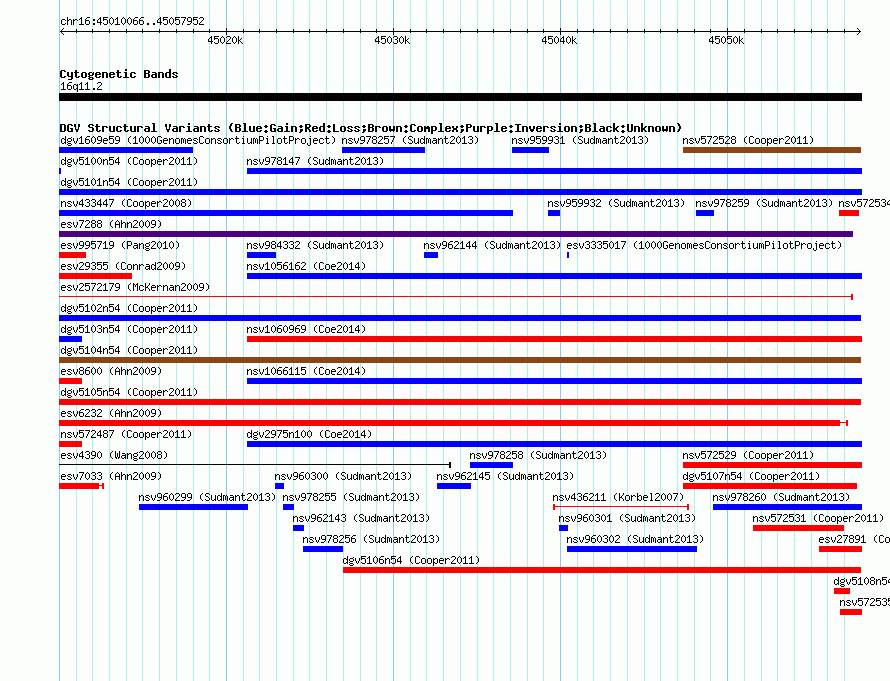890x681 pixels.
Task: Select dgv5105n54 (Cooper2011) label
Action: point(129,392)
